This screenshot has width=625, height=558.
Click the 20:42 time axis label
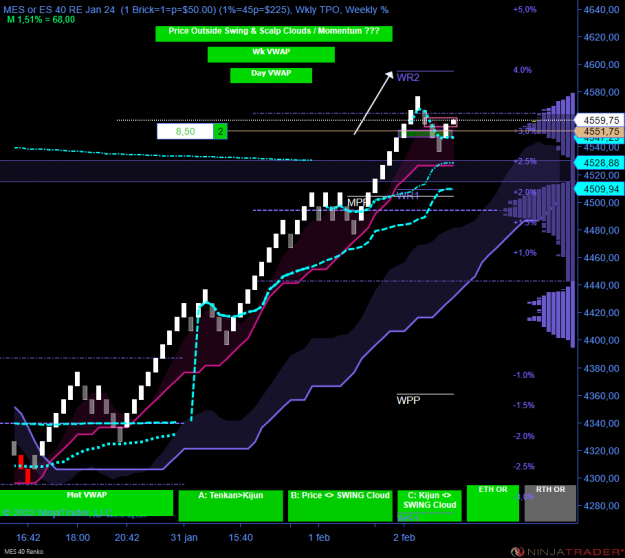click(x=127, y=538)
